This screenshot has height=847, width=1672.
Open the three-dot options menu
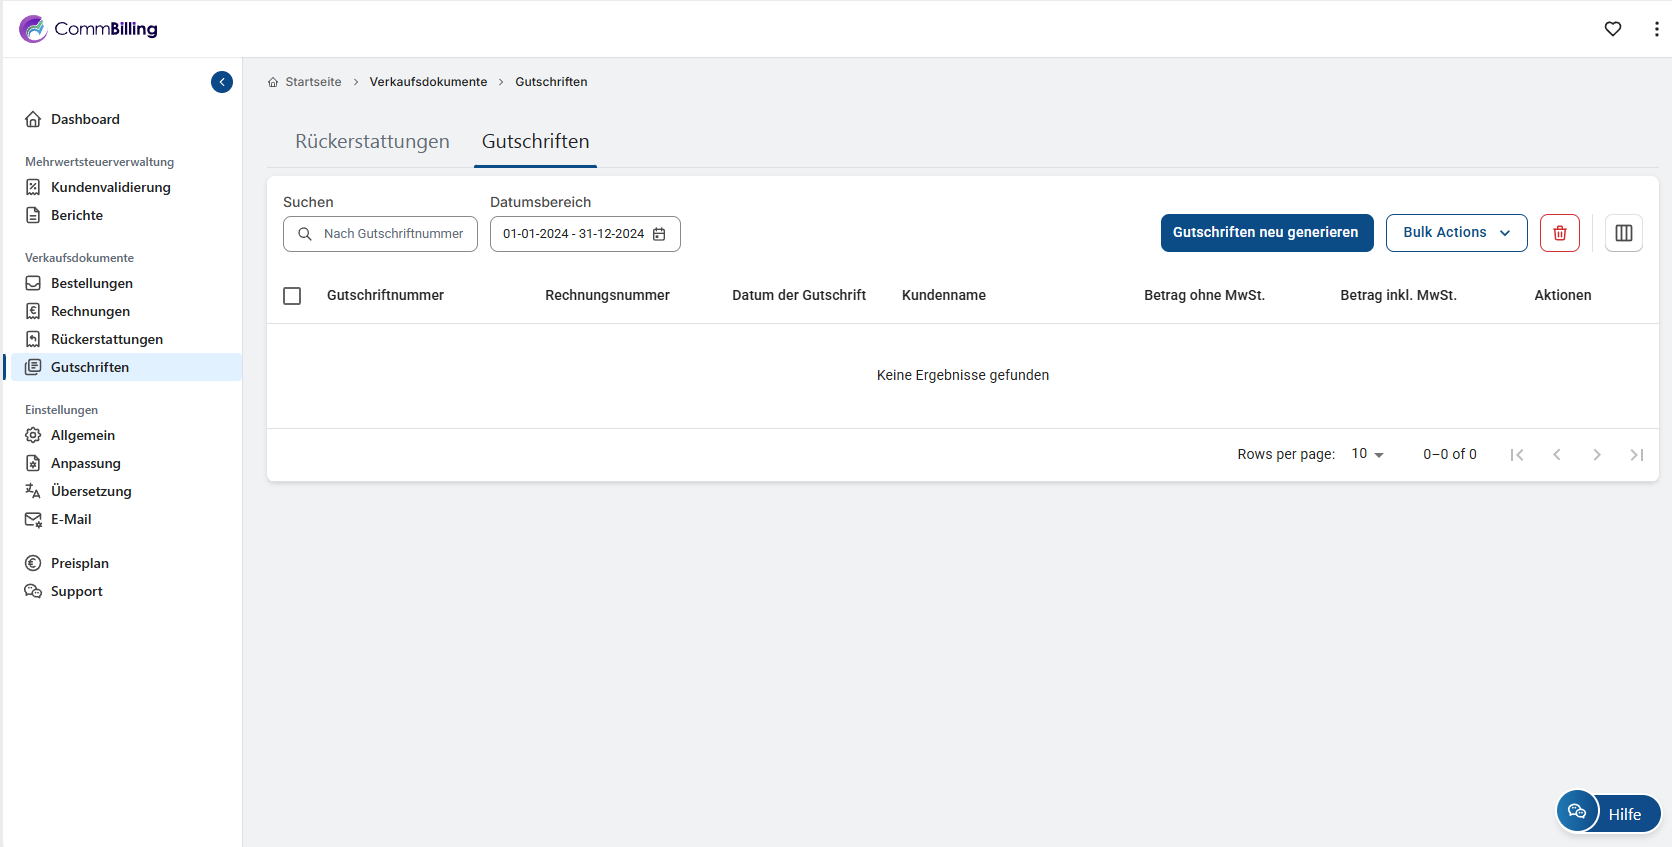1656,29
